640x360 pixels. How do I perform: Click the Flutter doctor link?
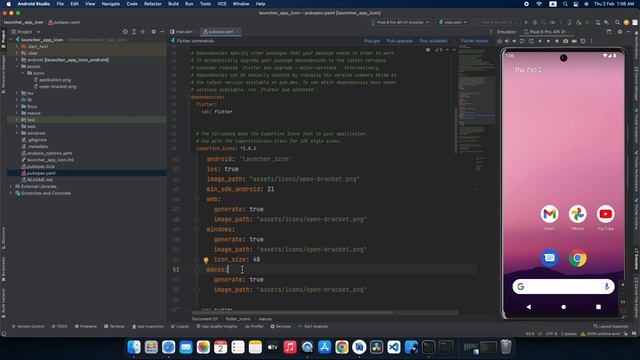[x=474, y=41]
